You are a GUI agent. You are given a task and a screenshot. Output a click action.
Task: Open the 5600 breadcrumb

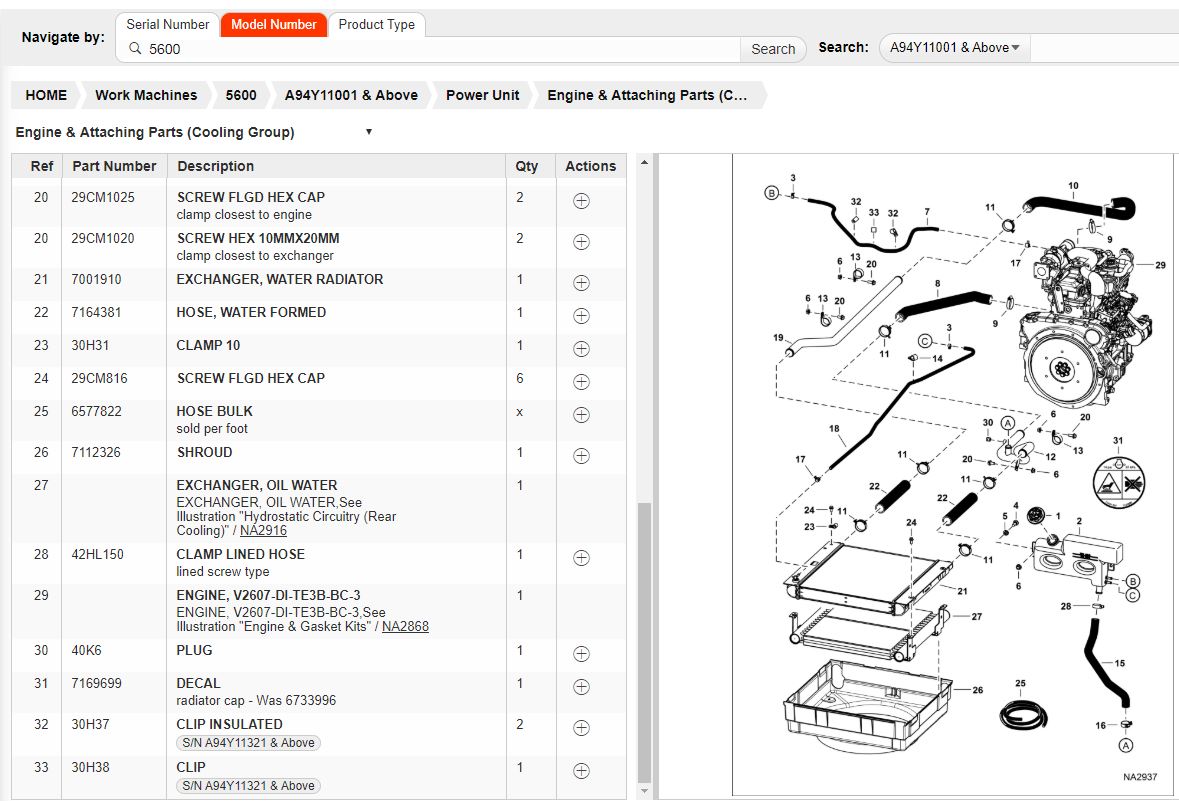(x=241, y=96)
